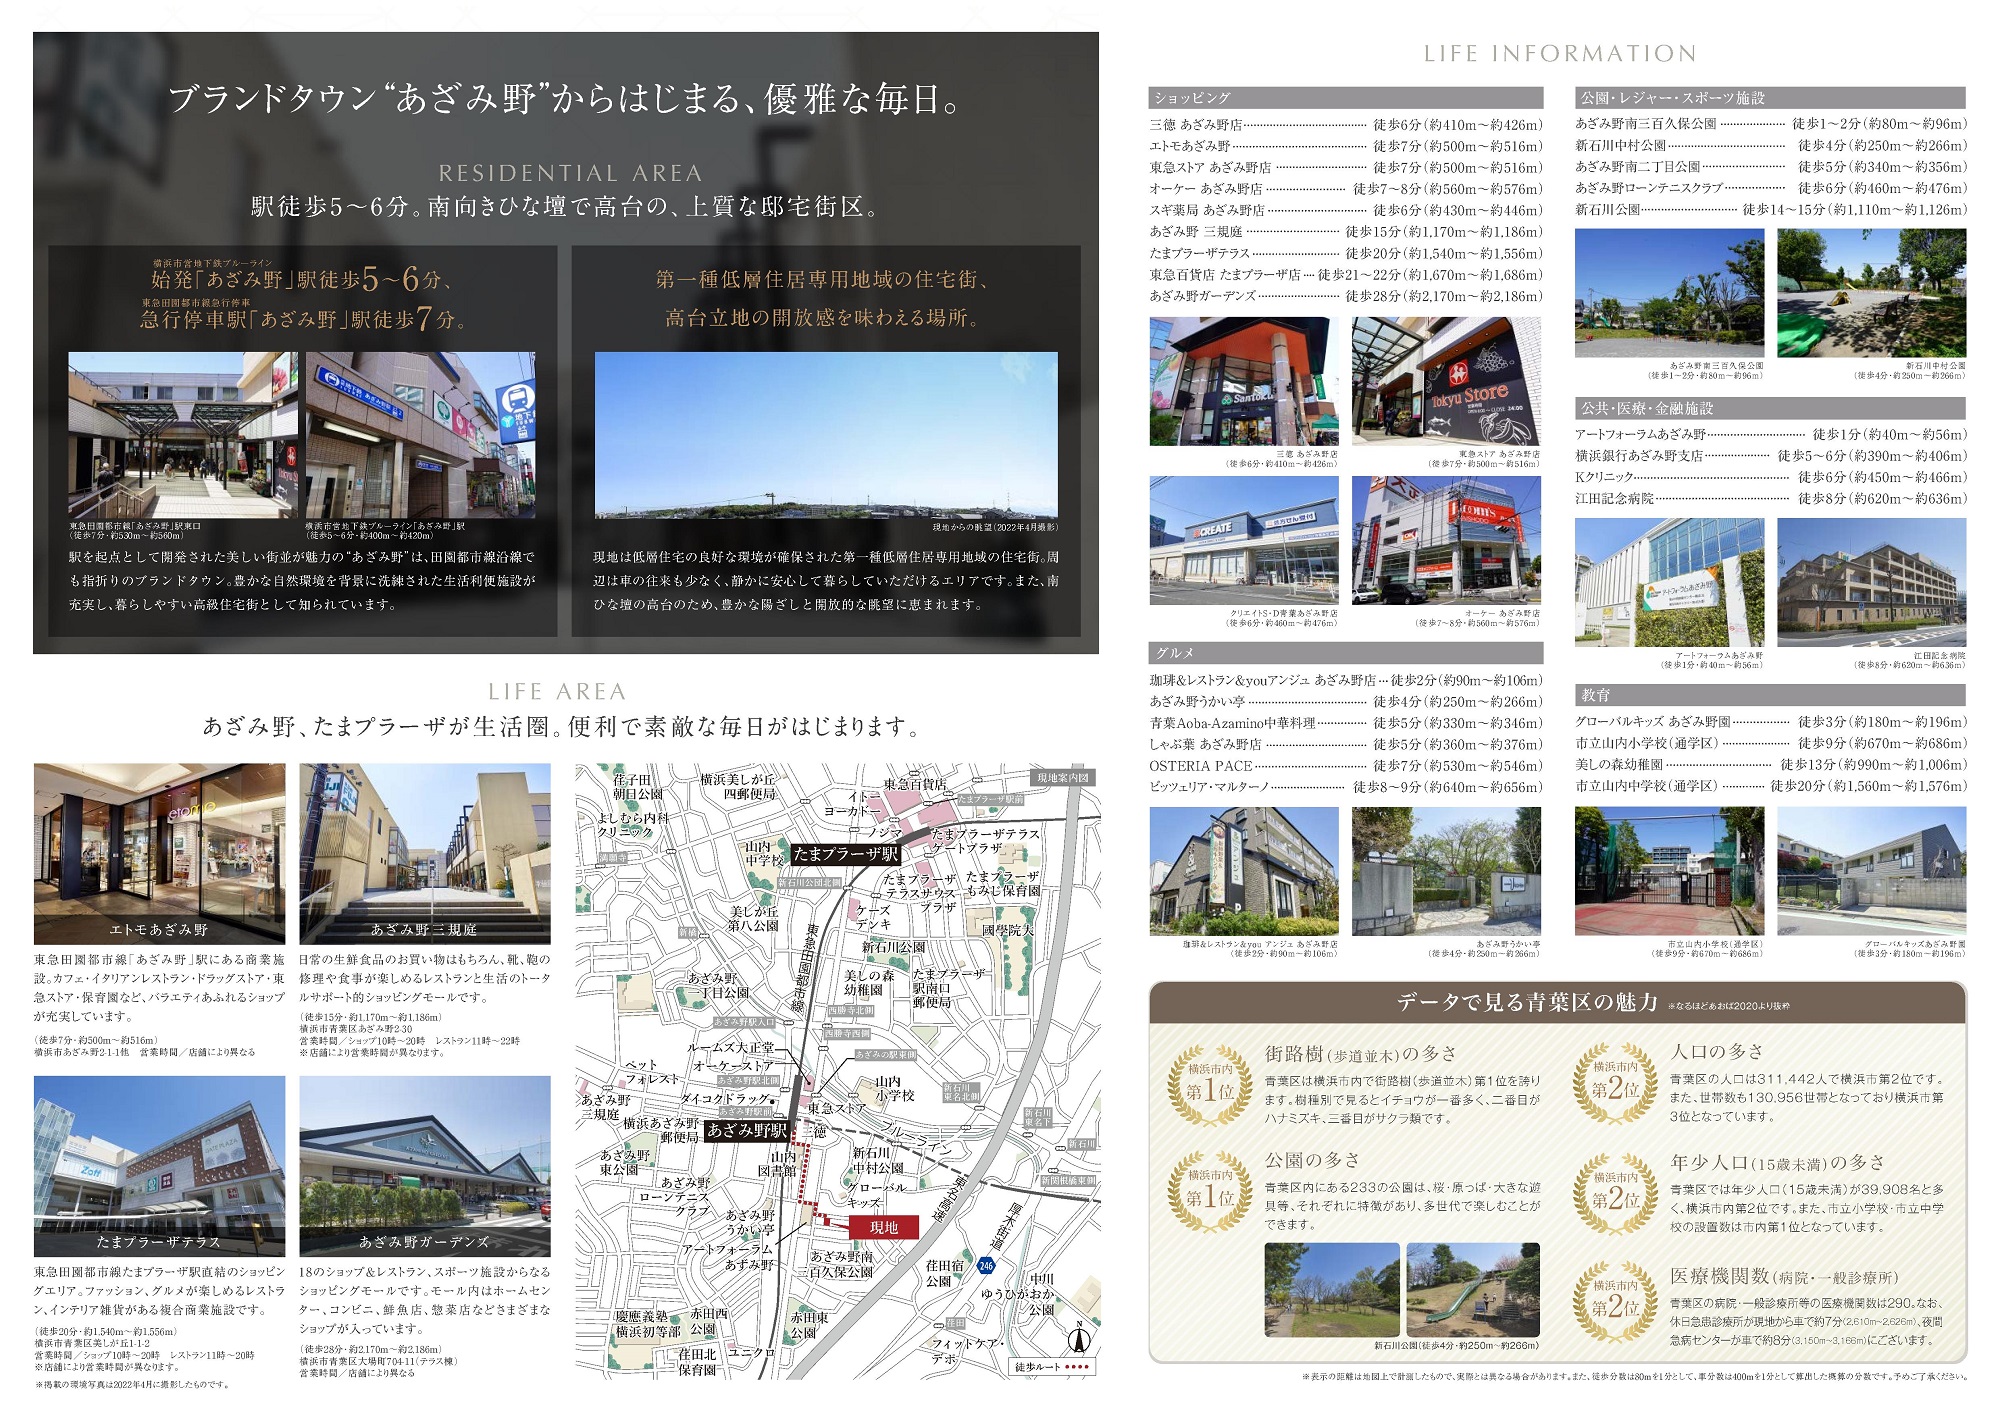
Task: Select the ショッピング section header
Action: point(1345,98)
